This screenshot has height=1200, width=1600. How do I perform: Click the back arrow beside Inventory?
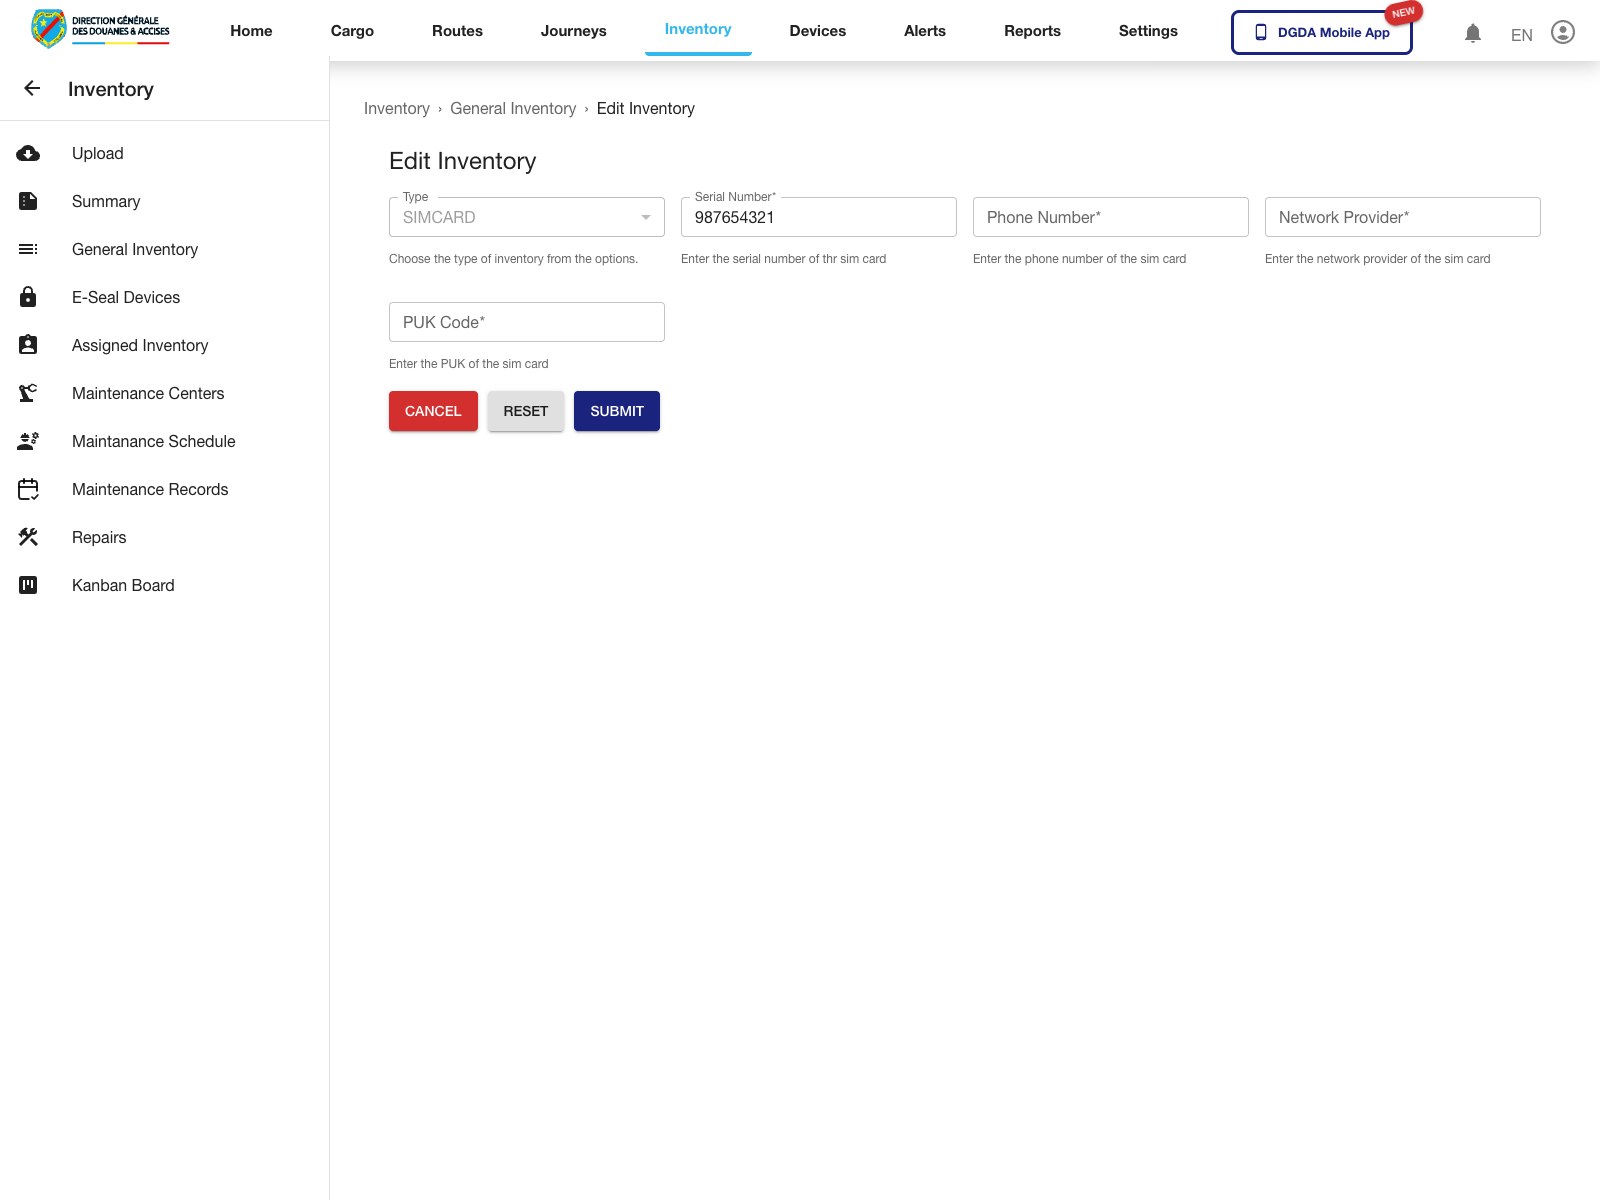[x=32, y=89]
